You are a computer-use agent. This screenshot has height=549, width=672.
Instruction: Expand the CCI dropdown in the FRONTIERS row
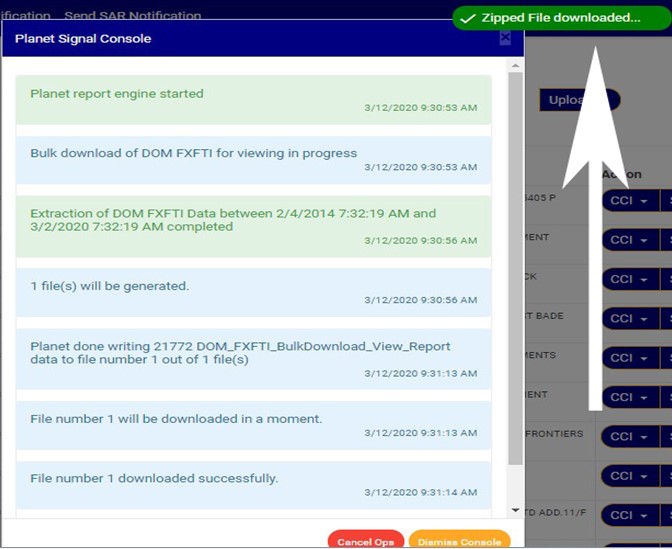click(x=629, y=436)
